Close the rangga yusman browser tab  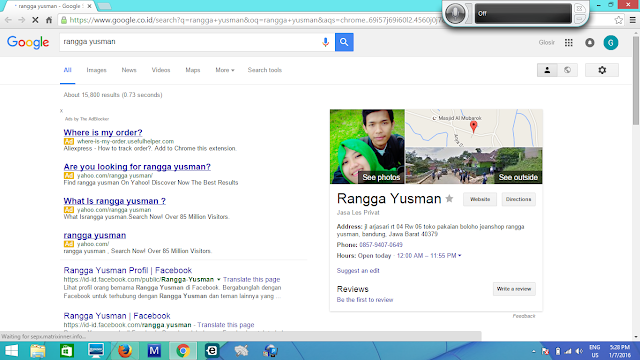[x=89, y=6]
